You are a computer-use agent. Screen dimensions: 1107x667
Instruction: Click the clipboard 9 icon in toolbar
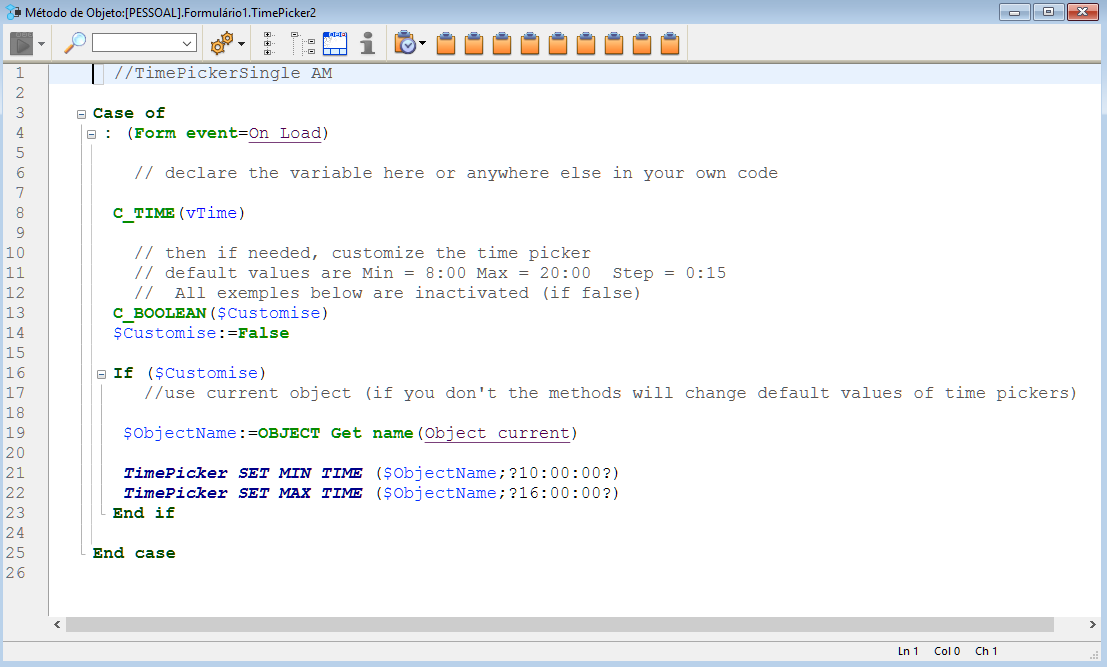(x=670, y=43)
